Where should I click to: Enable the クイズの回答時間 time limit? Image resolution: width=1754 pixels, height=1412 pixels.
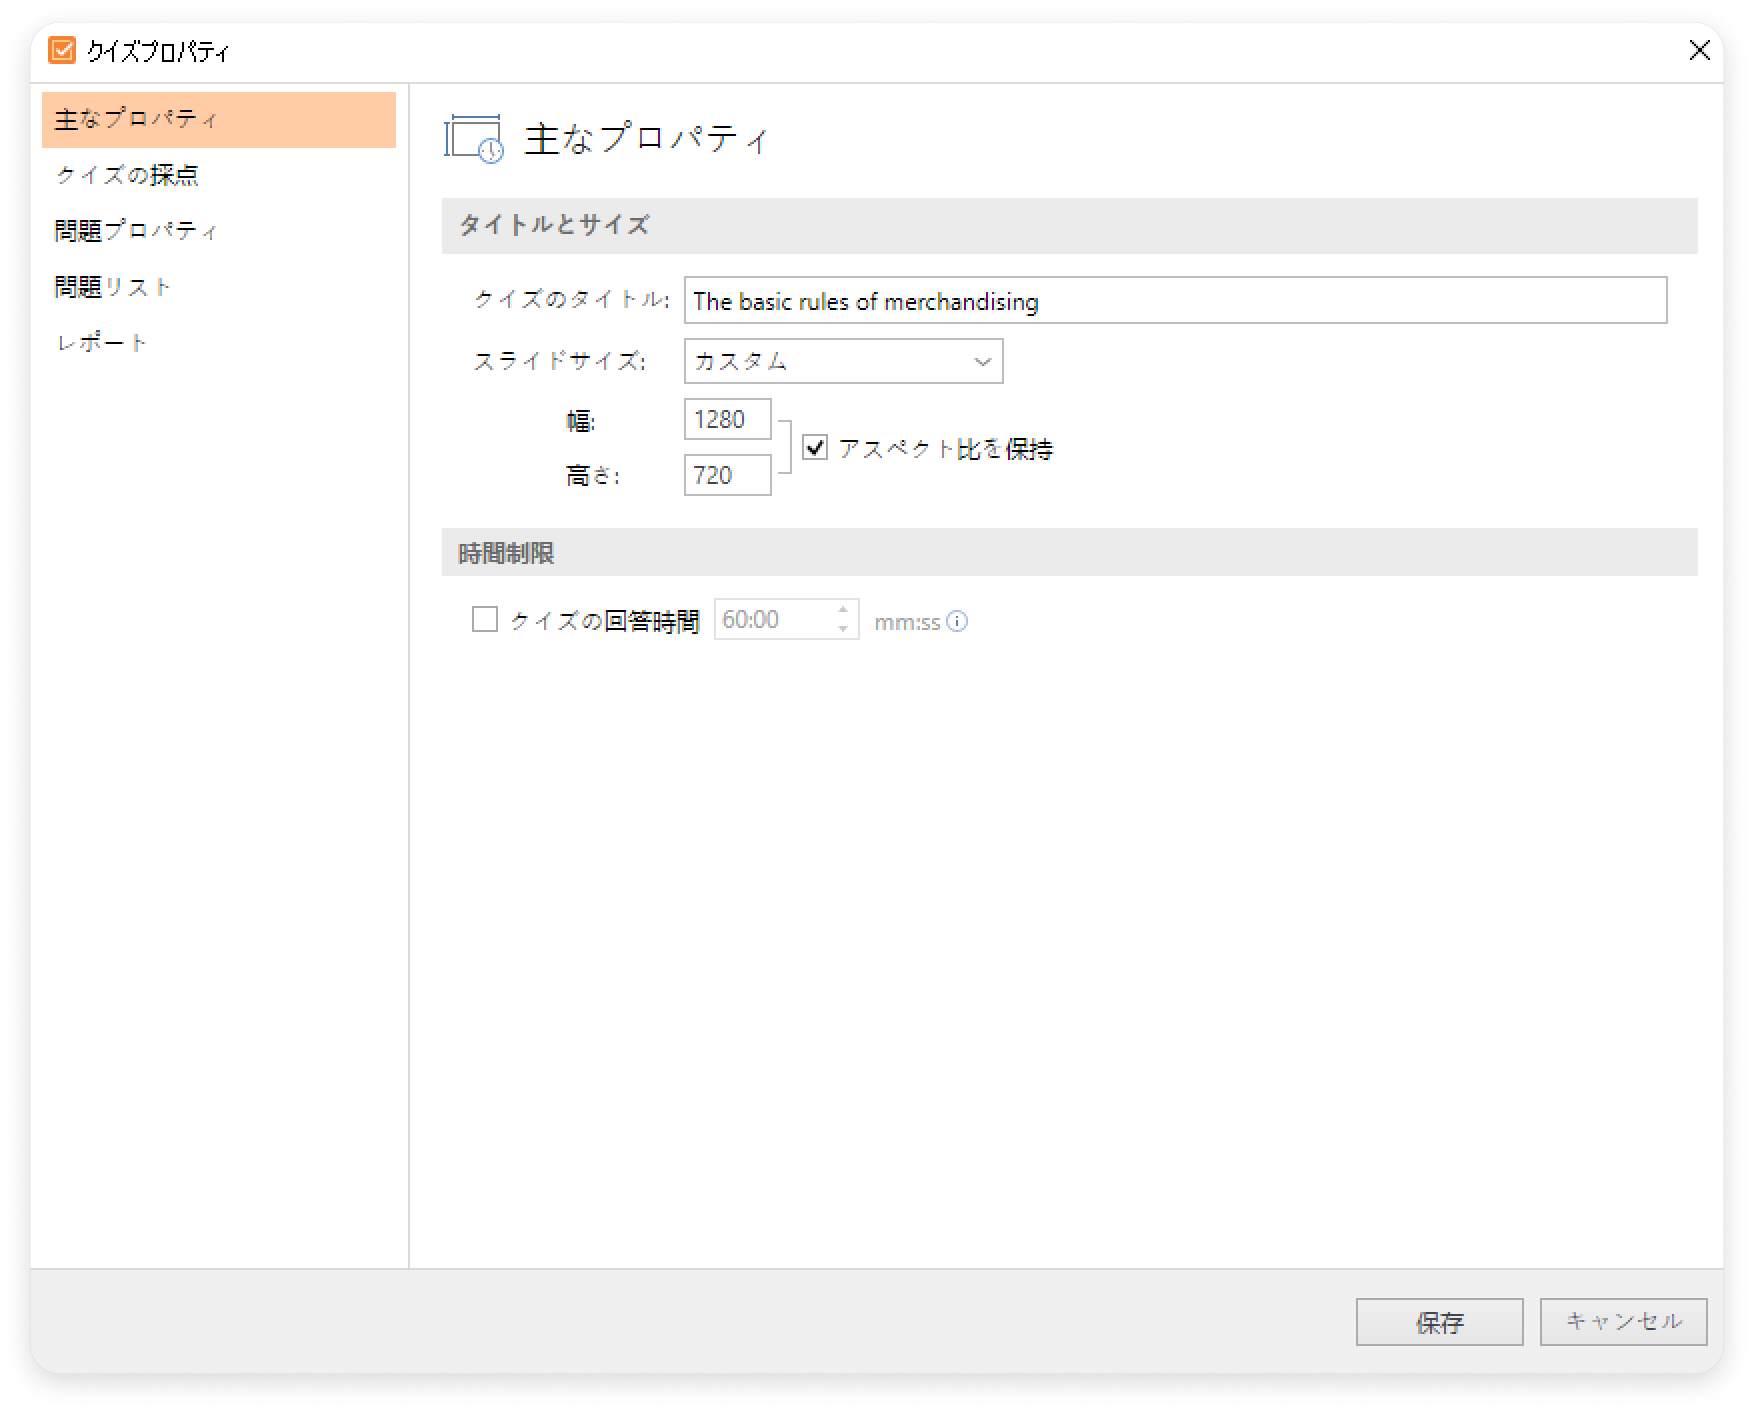[485, 620]
